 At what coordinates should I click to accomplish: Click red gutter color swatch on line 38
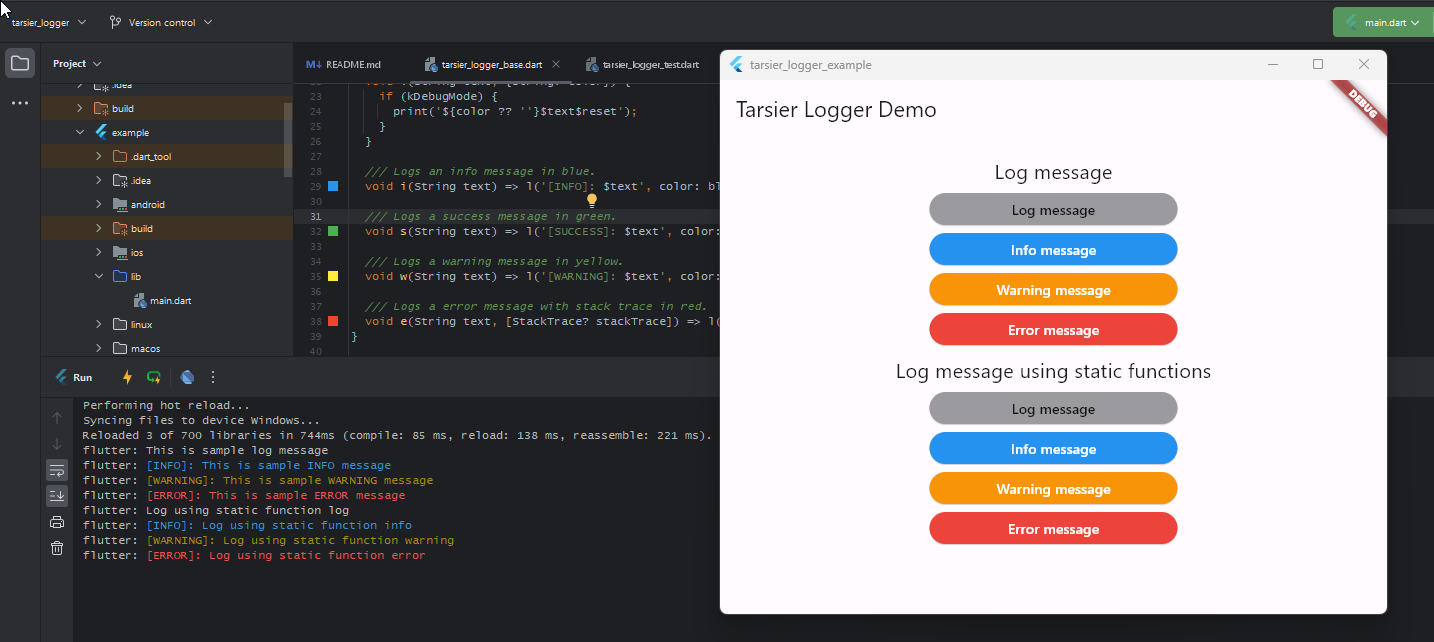[333, 321]
